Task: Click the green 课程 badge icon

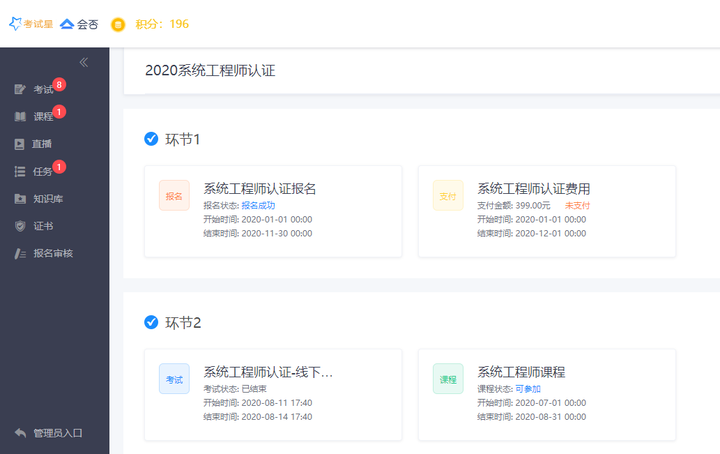Action: click(x=448, y=379)
